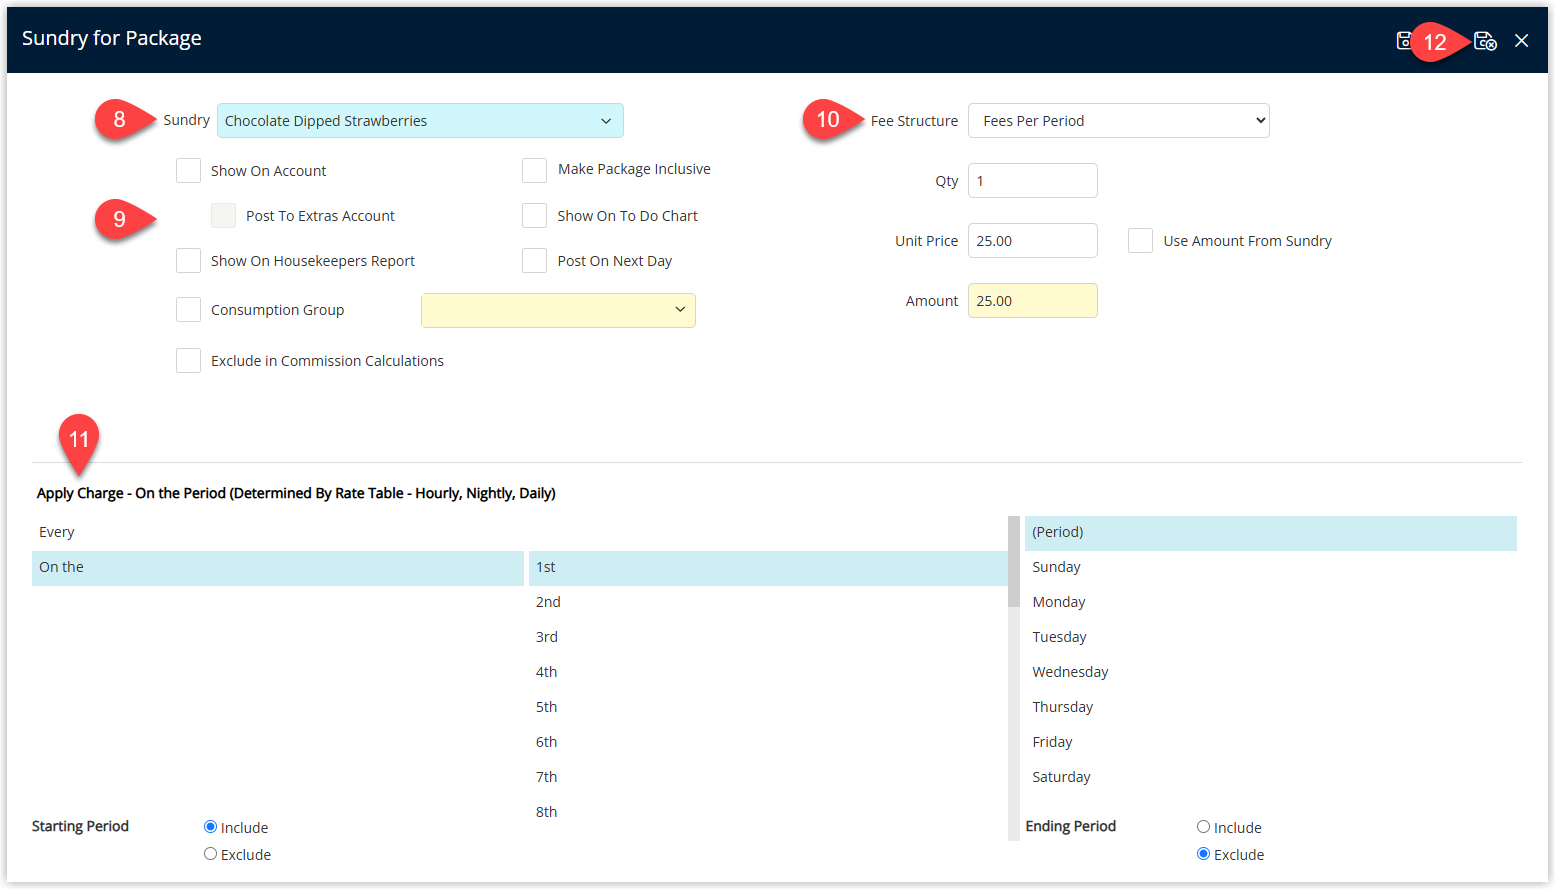Open the Sundry dropdown

click(420, 121)
